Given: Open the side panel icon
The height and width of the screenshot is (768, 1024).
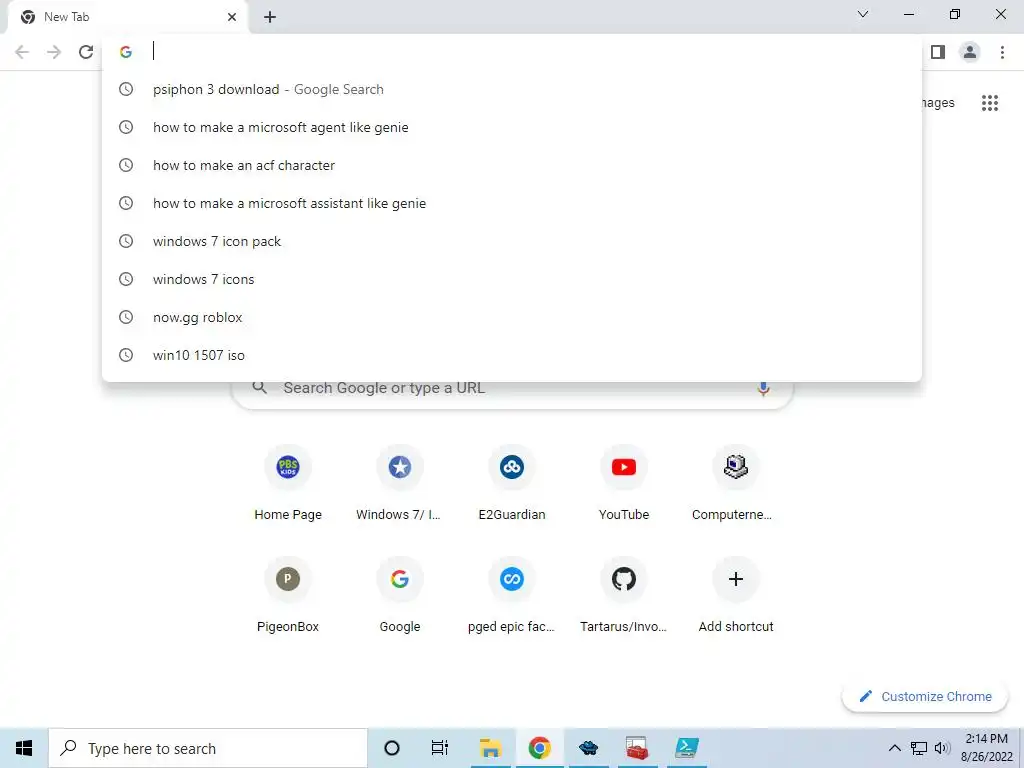Looking at the screenshot, I should [938, 52].
